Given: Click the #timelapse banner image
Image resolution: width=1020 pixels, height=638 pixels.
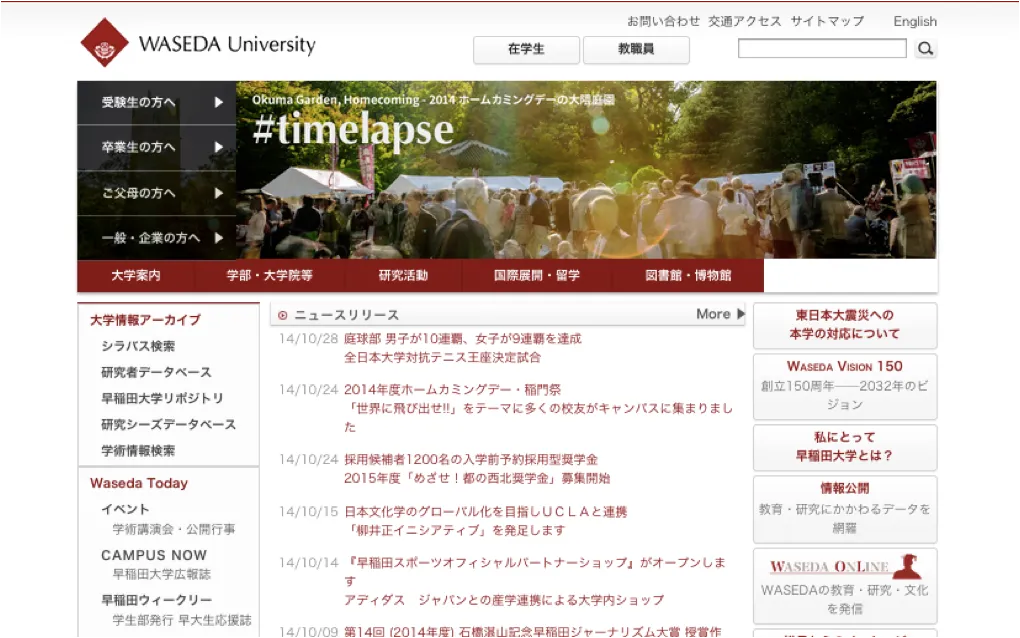Looking at the screenshot, I should [x=586, y=170].
